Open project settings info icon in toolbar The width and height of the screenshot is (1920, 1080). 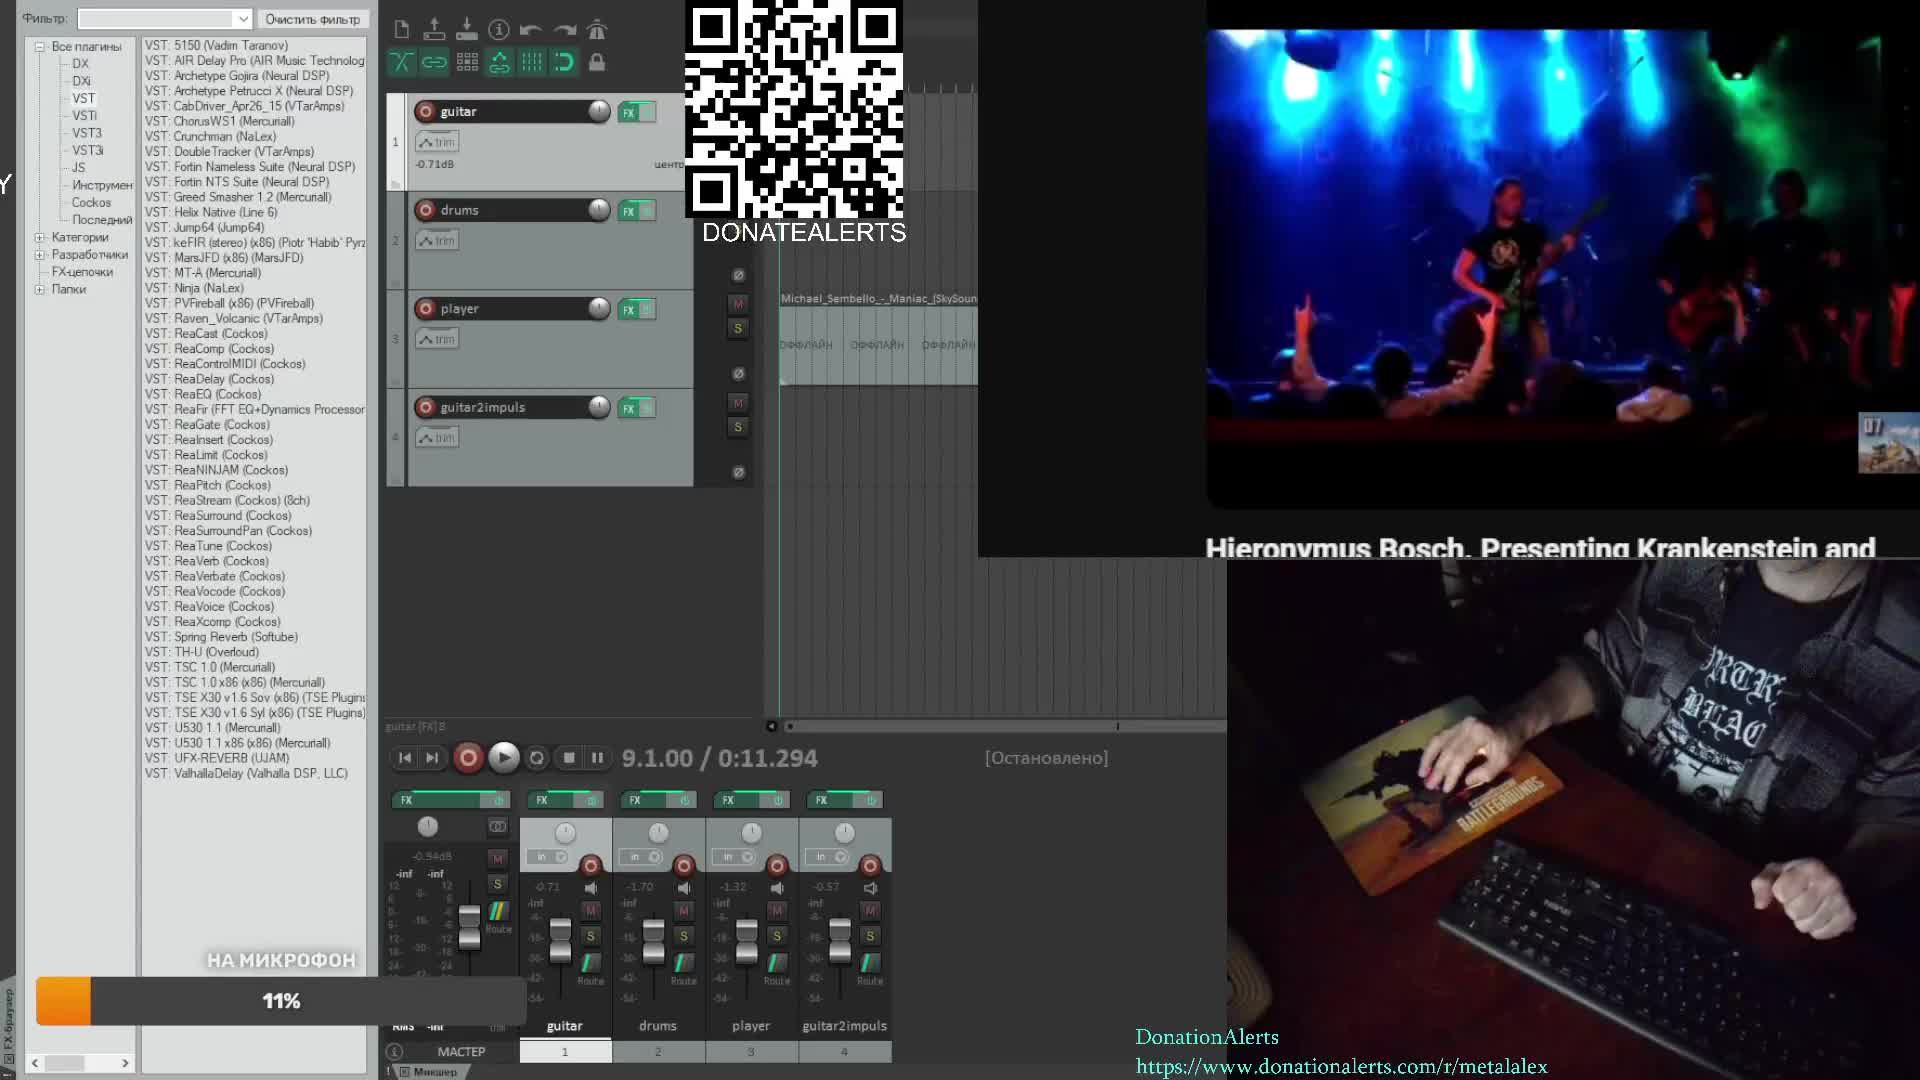pos(499,30)
